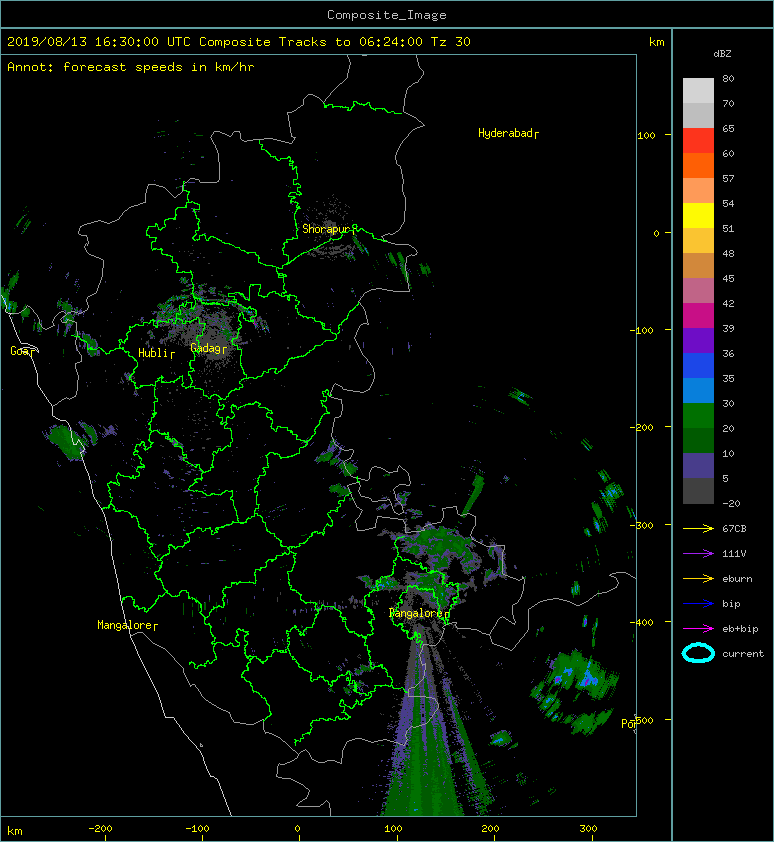Select the magenta 42-39 dBZ color swatch
The height and width of the screenshot is (842, 774).
click(x=698, y=316)
